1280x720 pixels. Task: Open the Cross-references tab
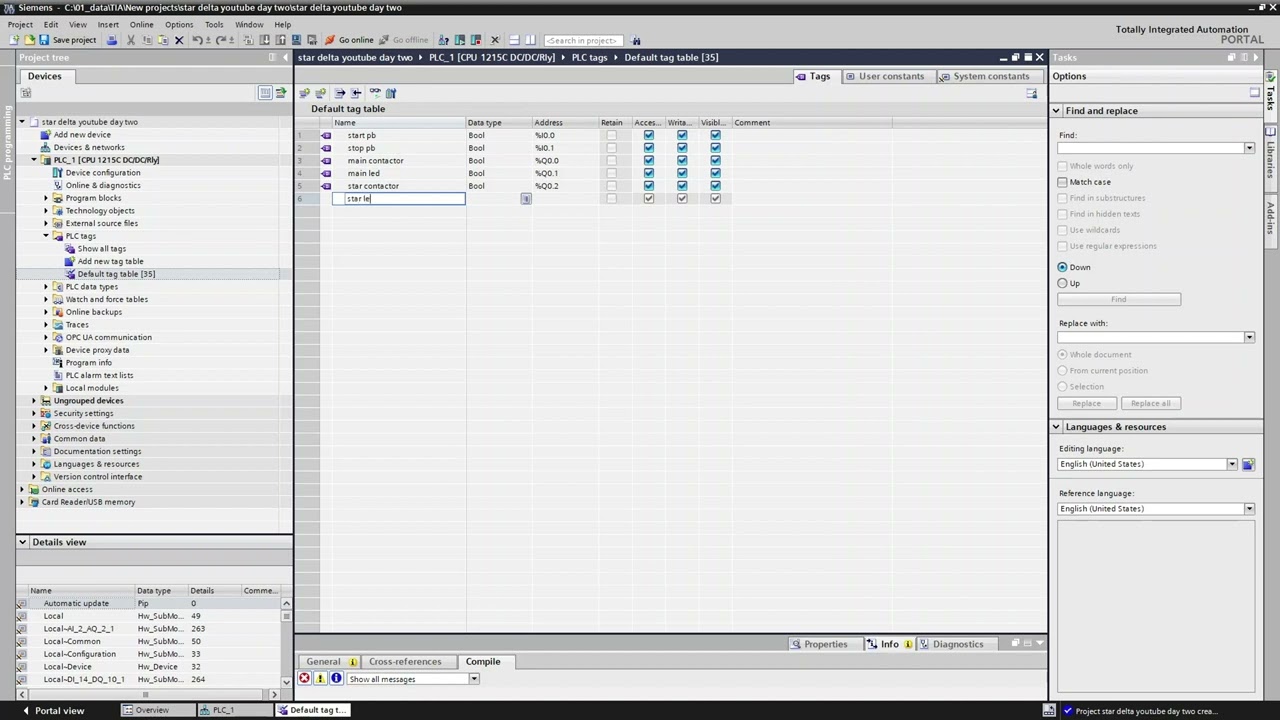[404, 661]
